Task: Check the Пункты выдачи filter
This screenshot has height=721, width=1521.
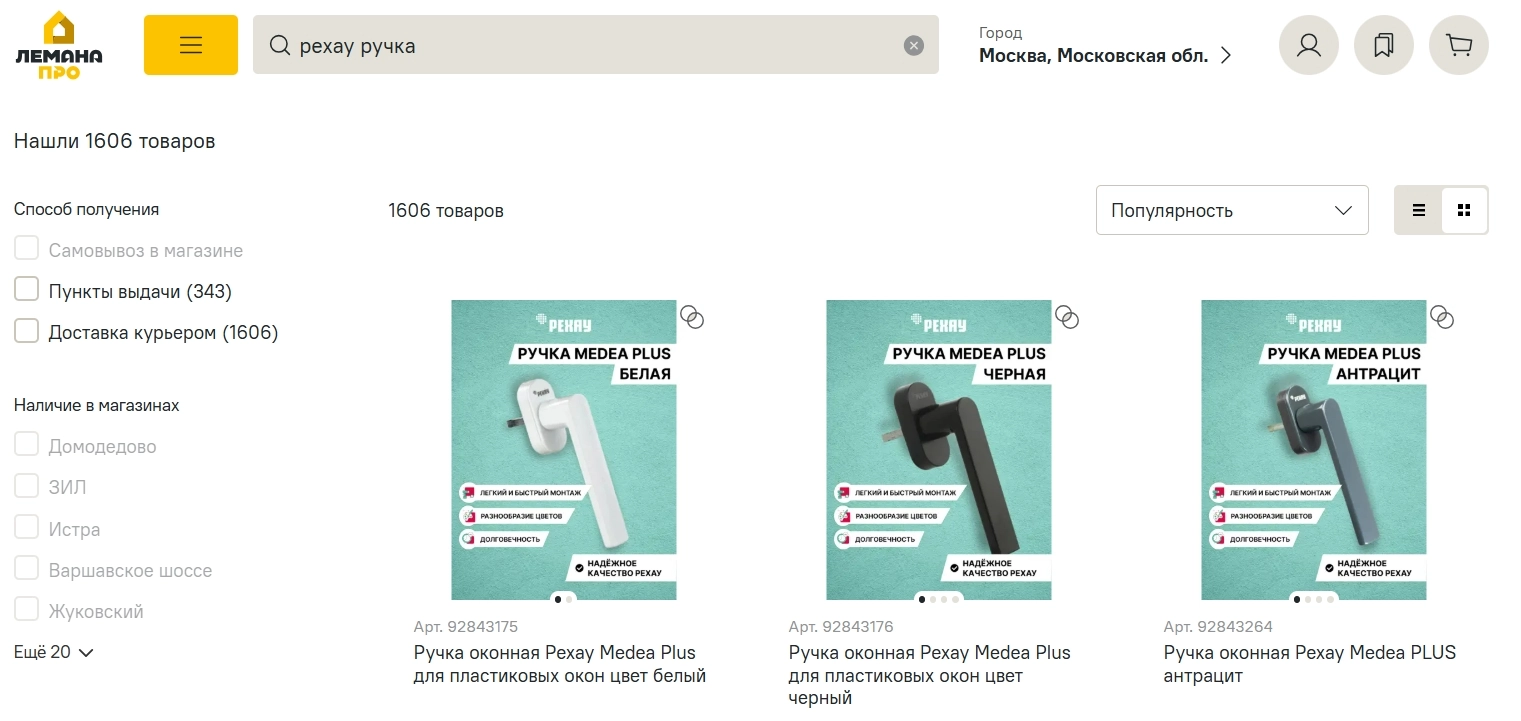Action: [27, 291]
